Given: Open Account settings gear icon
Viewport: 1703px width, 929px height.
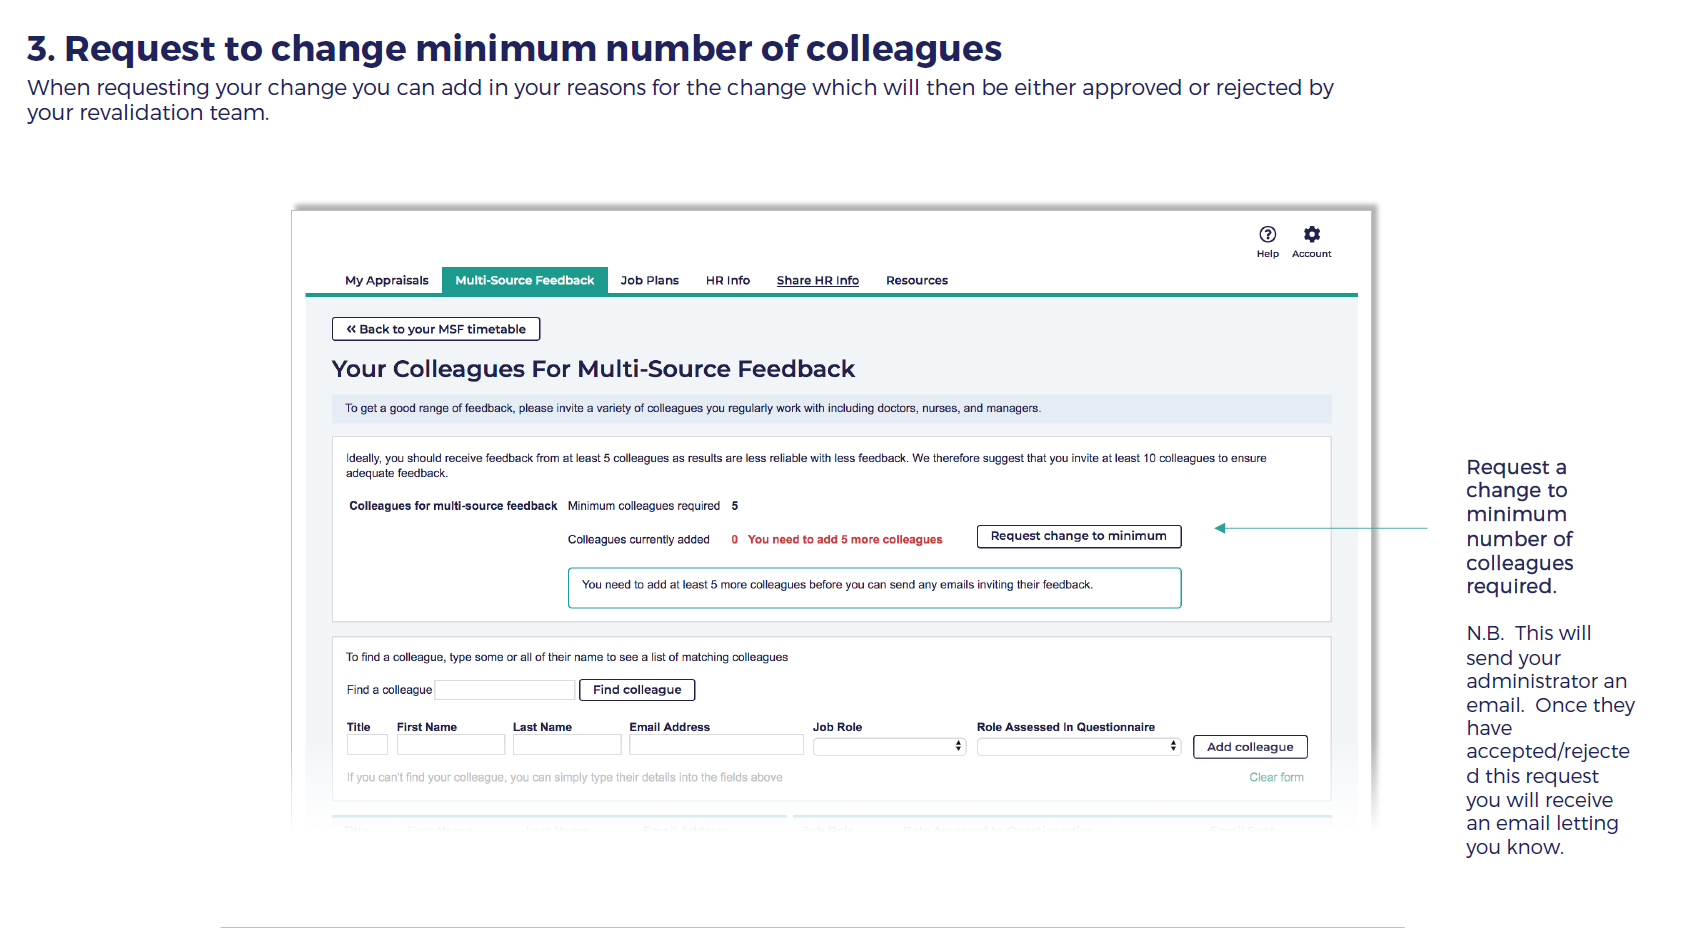Looking at the screenshot, I should (1311, 235).
